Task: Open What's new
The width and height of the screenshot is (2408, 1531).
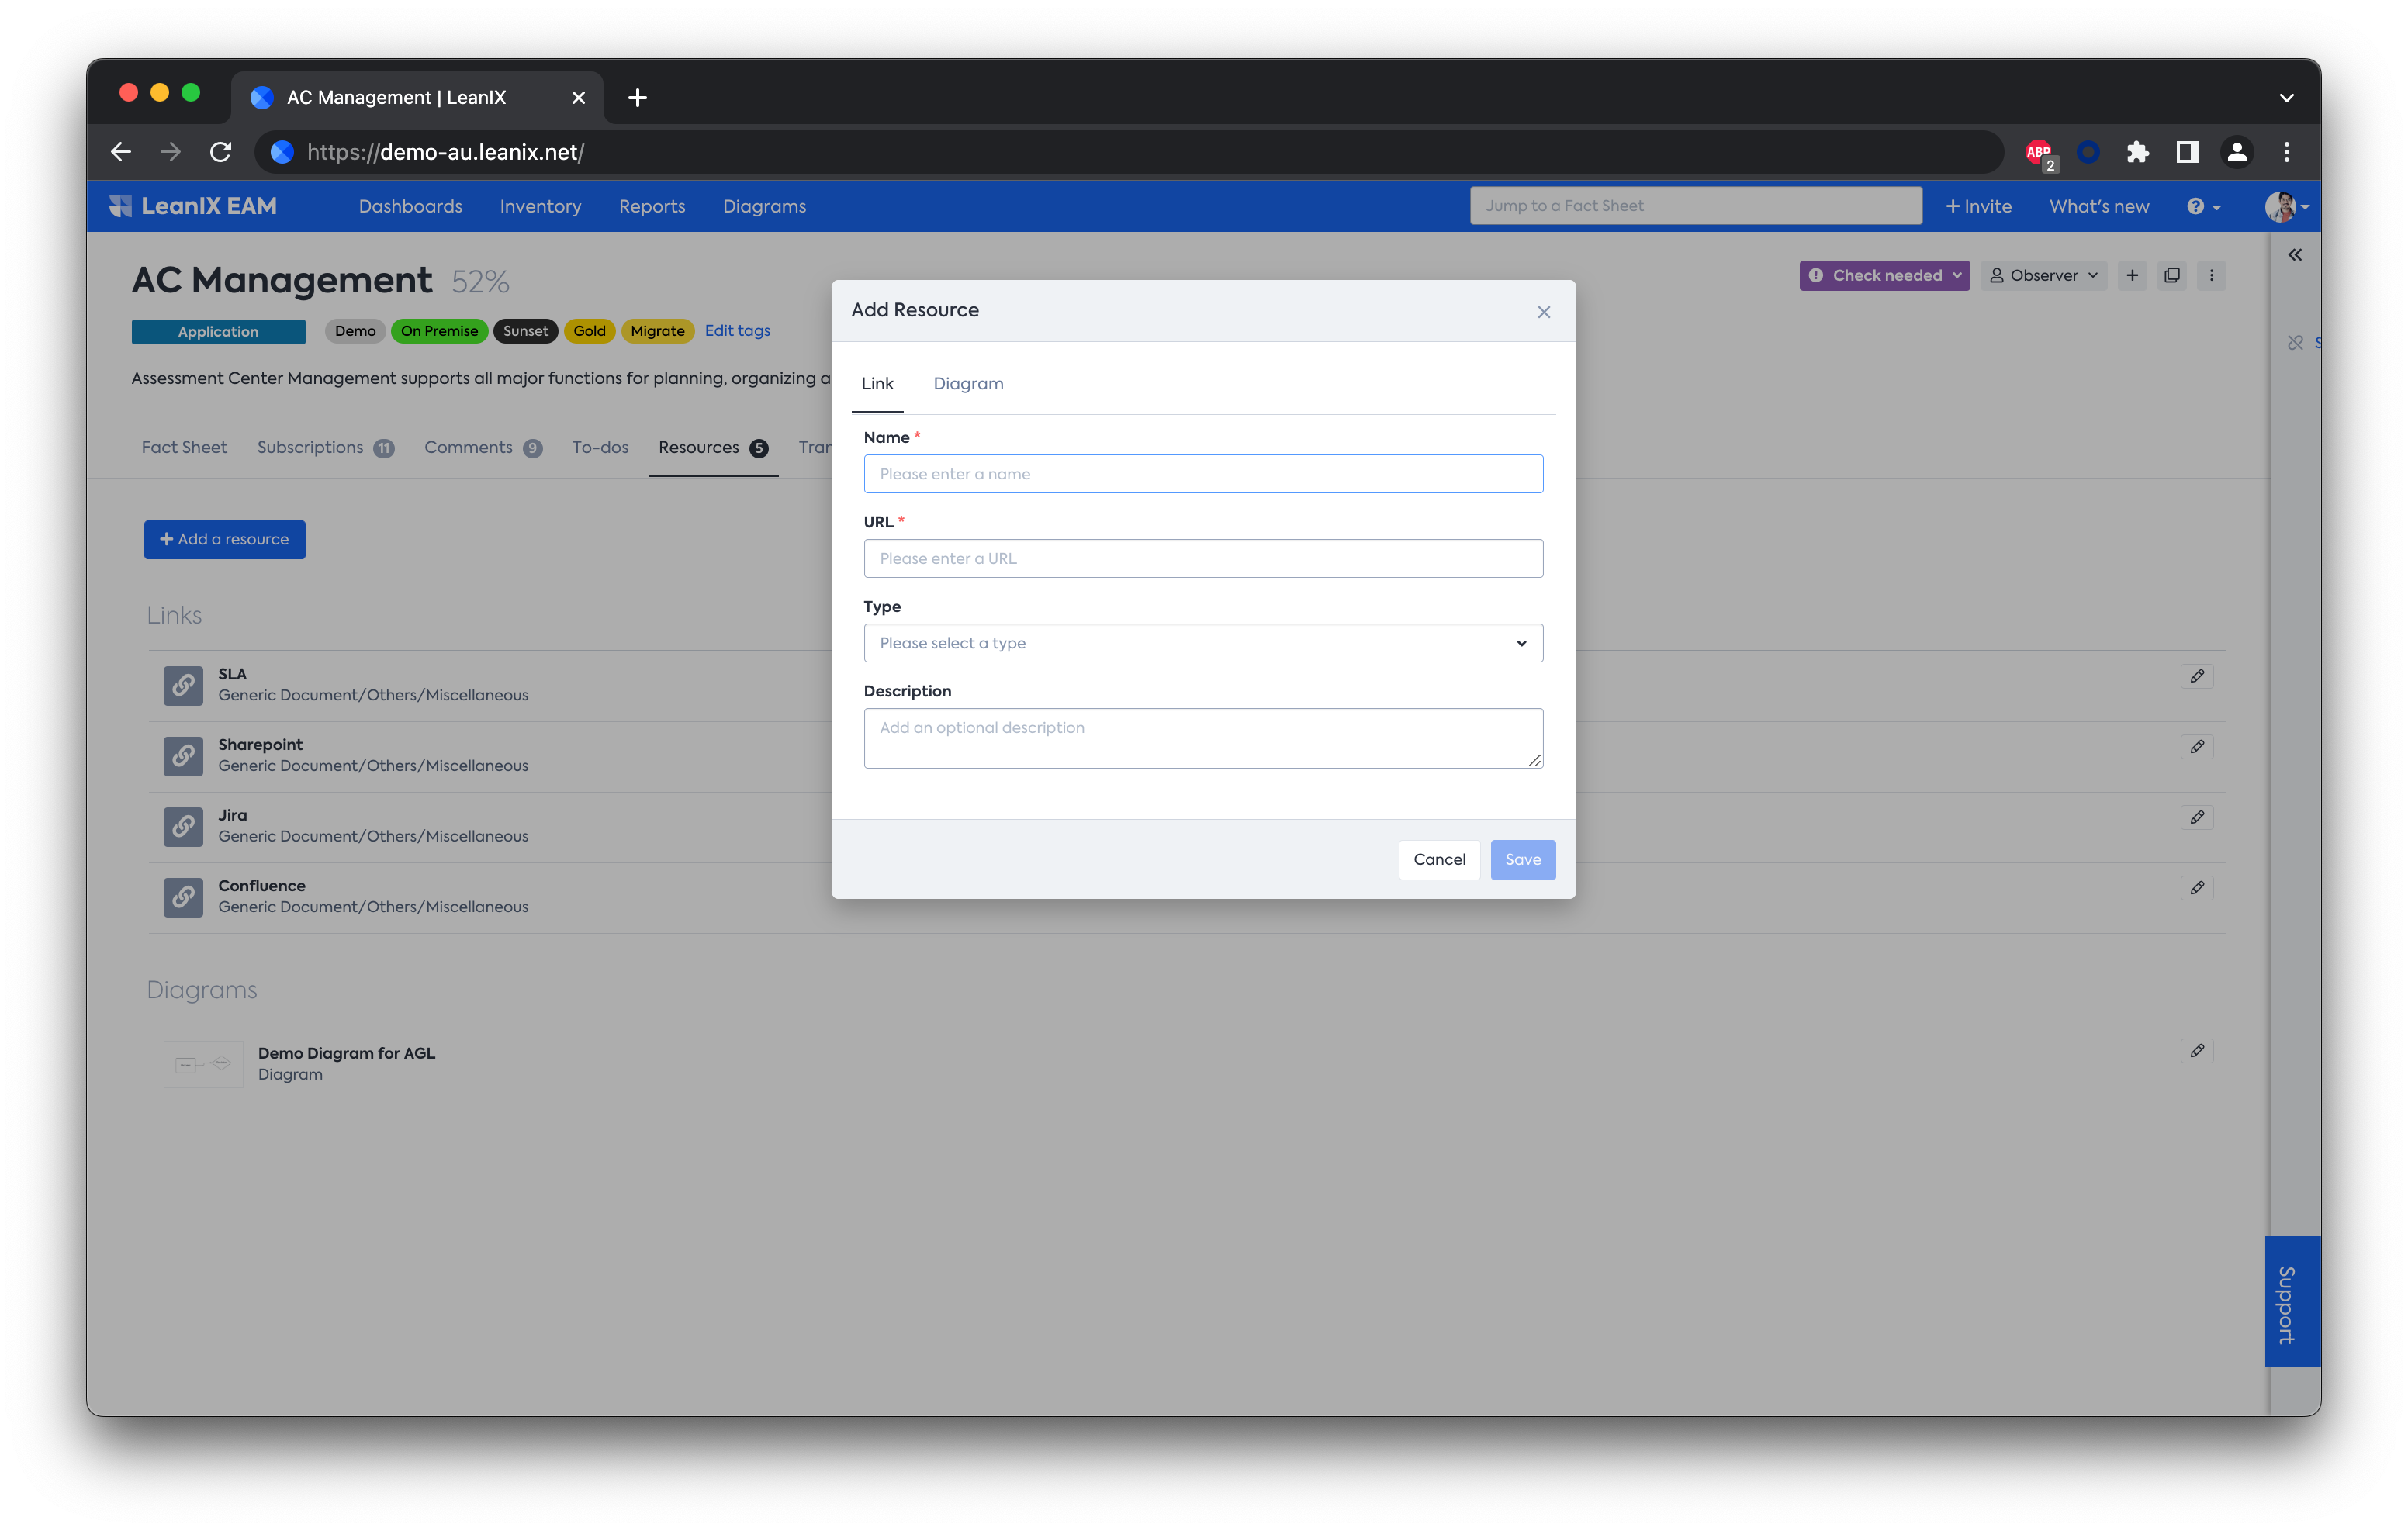Action: pyautogui.click(x=2098, y=206)
